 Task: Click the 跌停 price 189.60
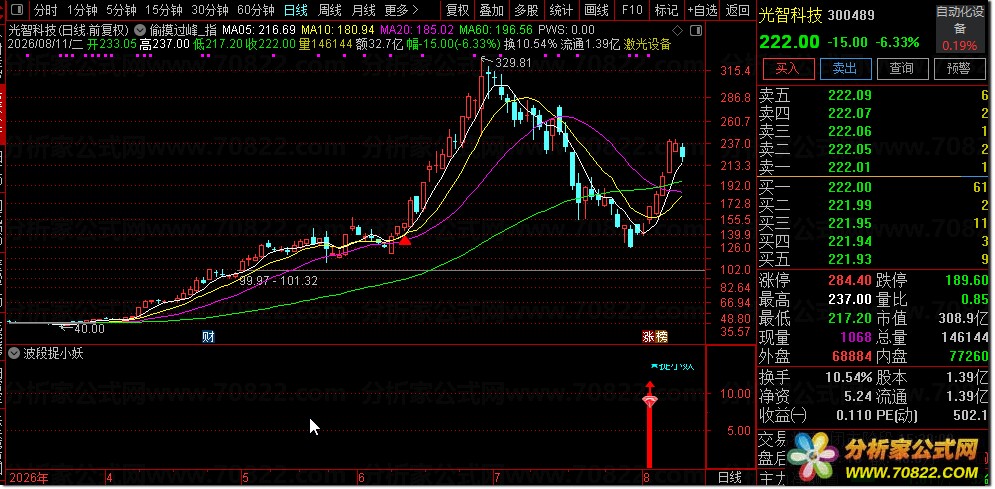[966, 280]
